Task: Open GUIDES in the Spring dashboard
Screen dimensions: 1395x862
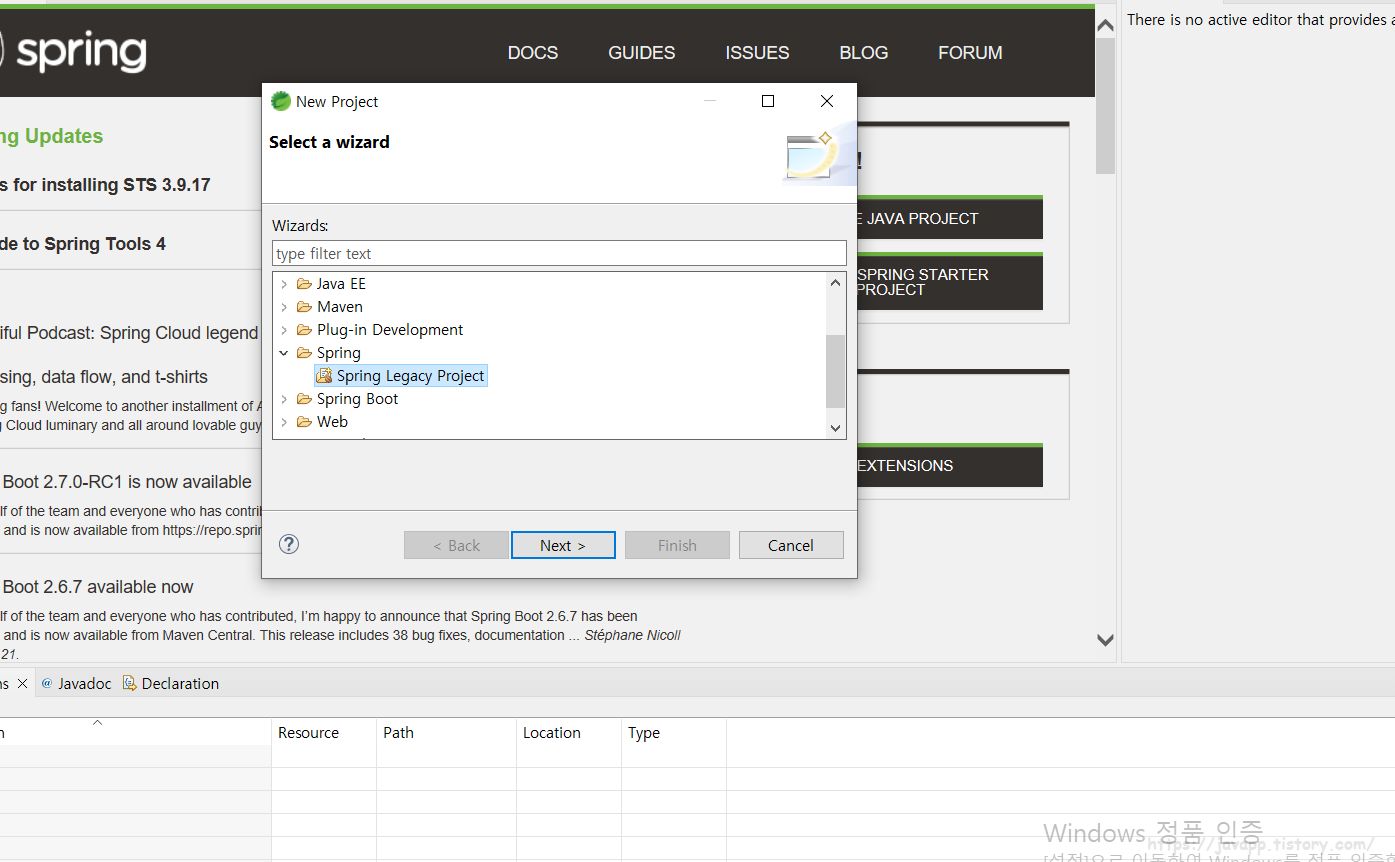Action: pyautogui.click(x=641, y=53)
